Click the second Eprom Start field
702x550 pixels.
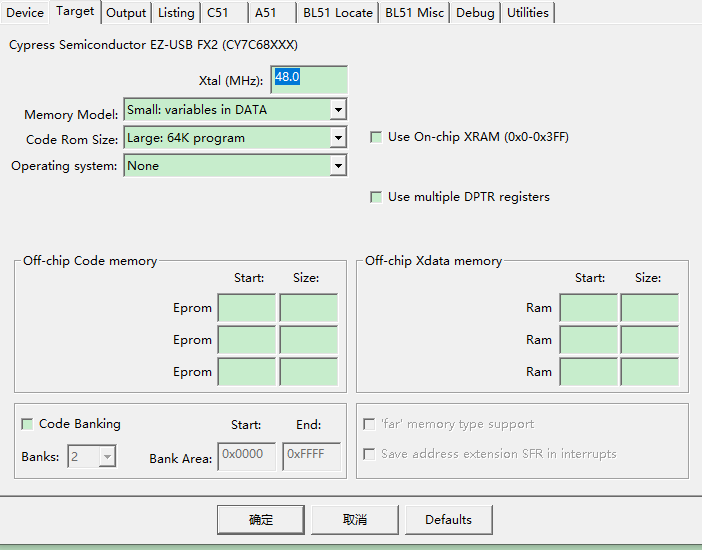point(247,340)
